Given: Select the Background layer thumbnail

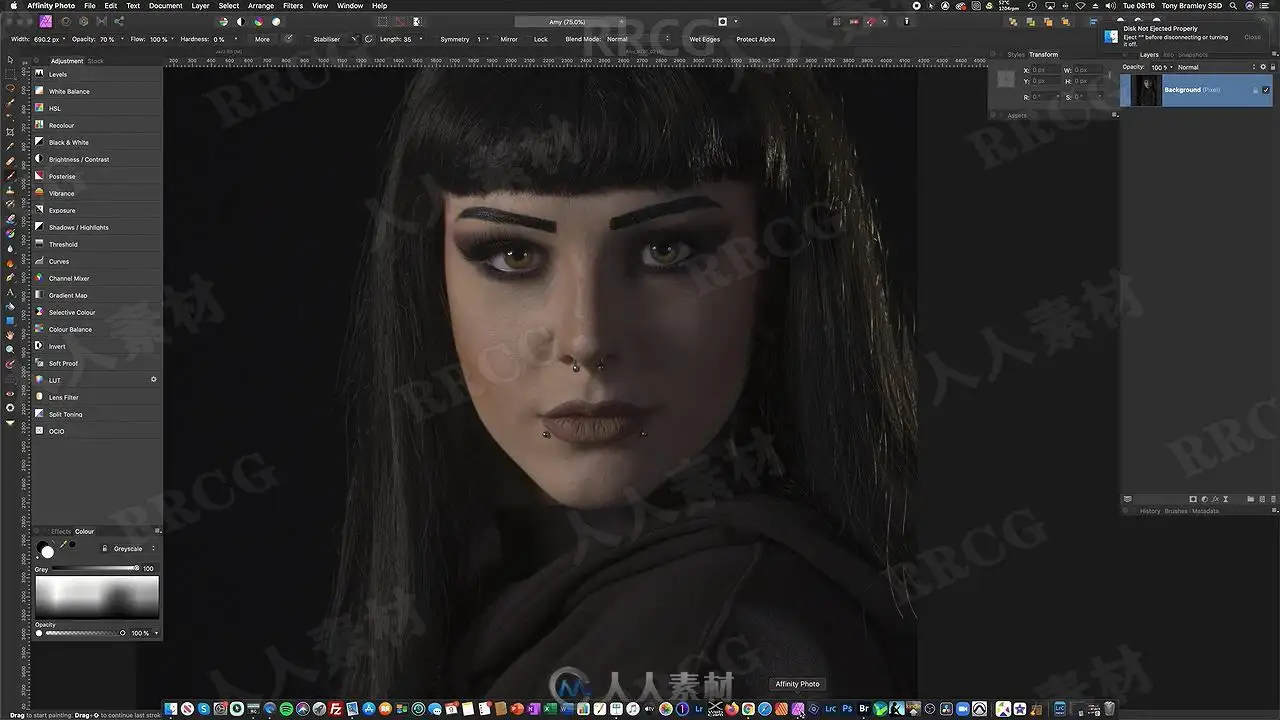Looking at the screenshot, I should 1146,90.
